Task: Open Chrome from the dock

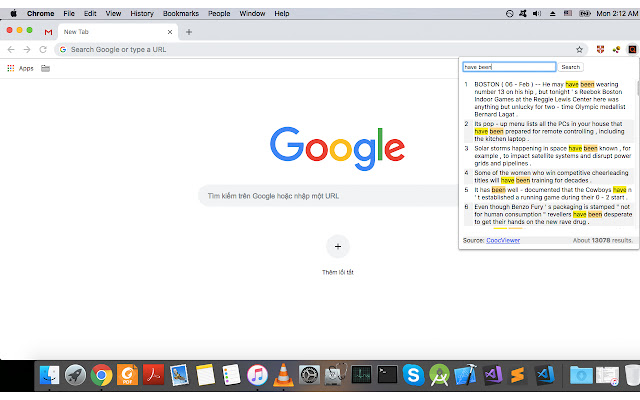Action: tap(101, 375)
